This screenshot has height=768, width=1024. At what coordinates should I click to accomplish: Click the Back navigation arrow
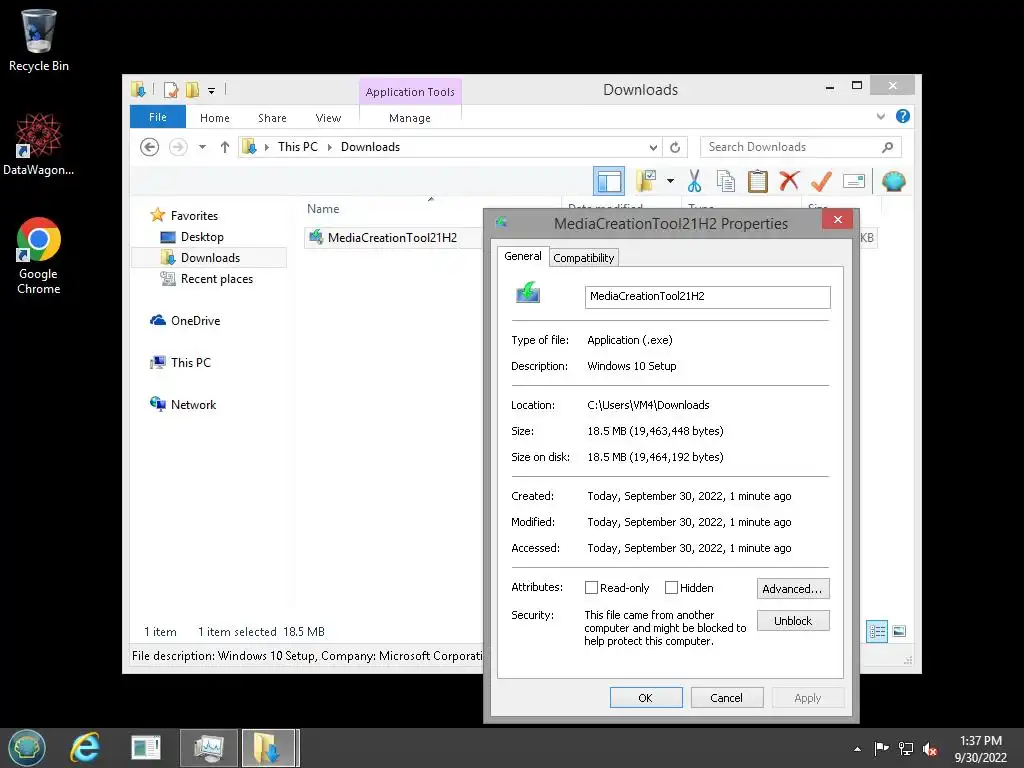(x=150, y=147)
